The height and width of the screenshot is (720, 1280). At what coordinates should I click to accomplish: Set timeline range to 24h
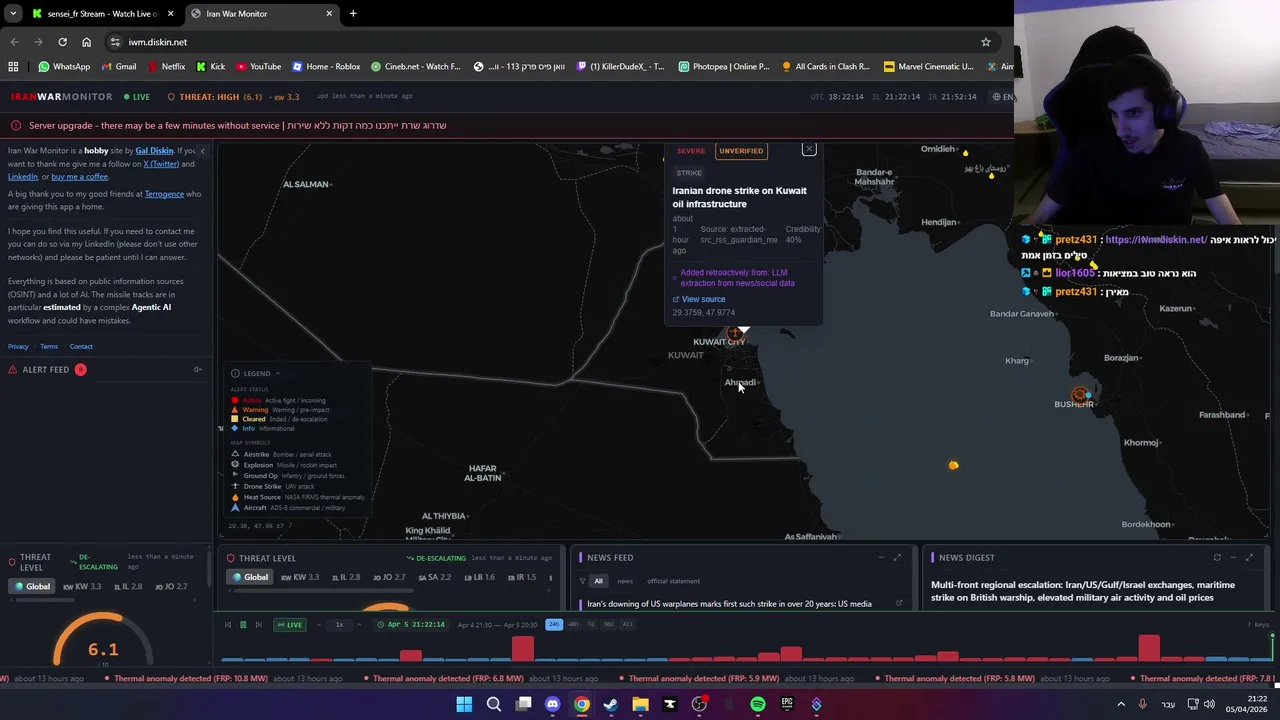tap(554, 624)
